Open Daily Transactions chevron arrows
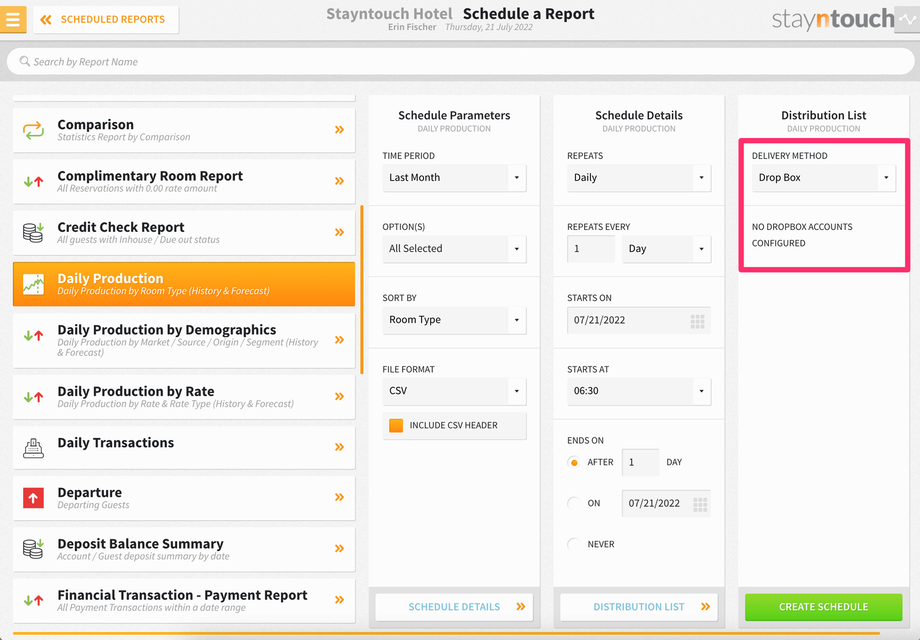The image size is (920, 640). 339,447
